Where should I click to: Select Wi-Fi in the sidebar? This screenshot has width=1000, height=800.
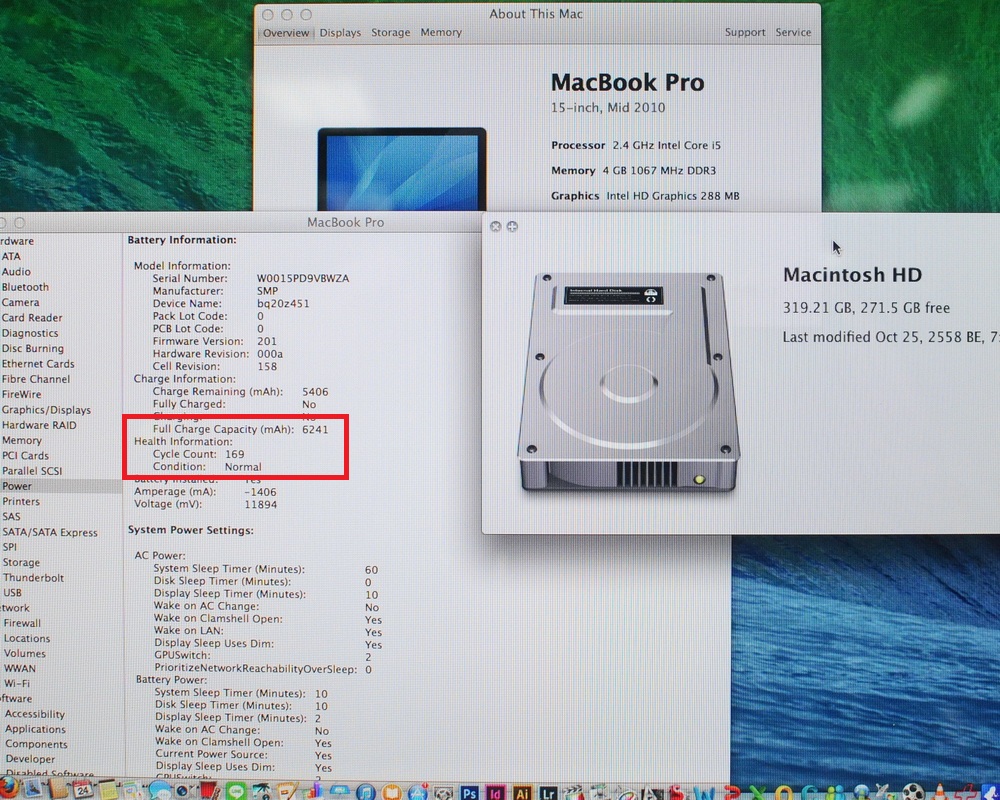[18, 683]
